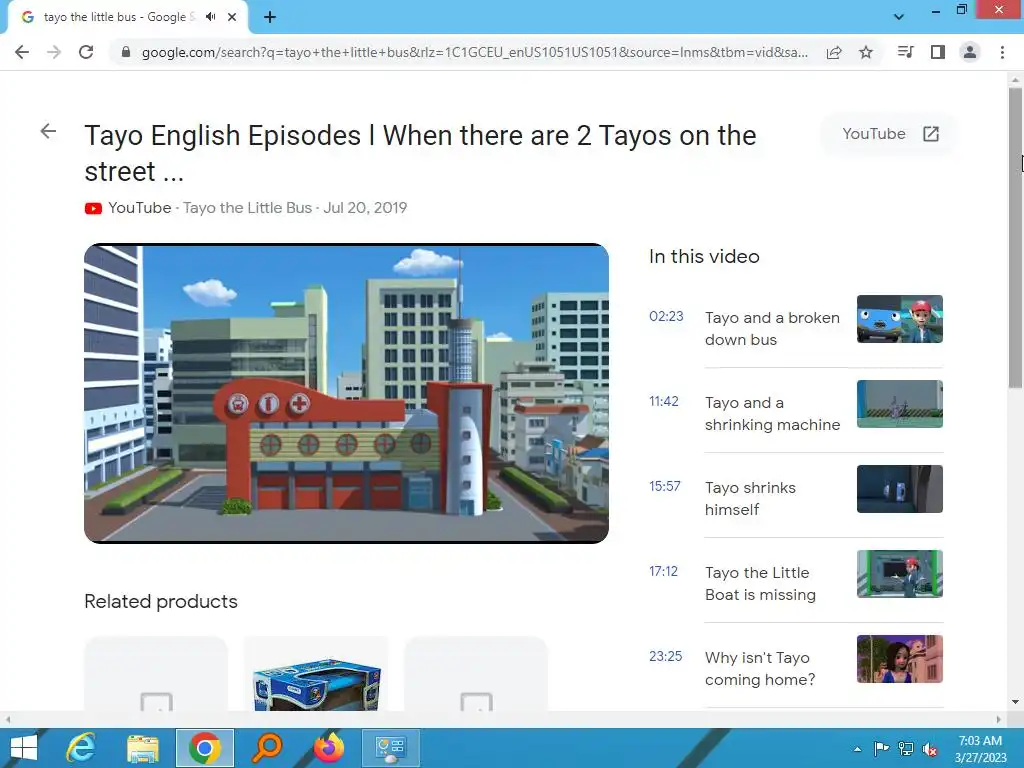This screenshot has height=768, width=1024.
Task: Click the Chrome taskbar icon
Action: pos(204,748)
